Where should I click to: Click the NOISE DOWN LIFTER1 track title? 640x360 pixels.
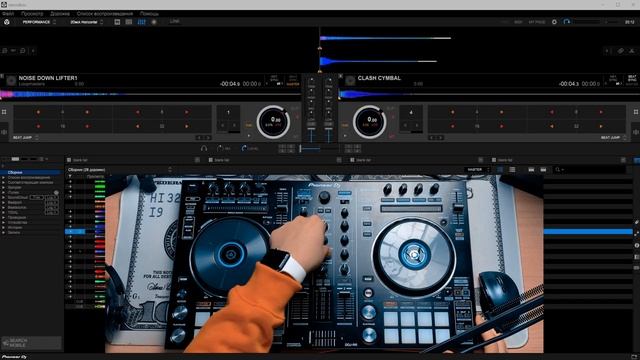pos(48,78)
